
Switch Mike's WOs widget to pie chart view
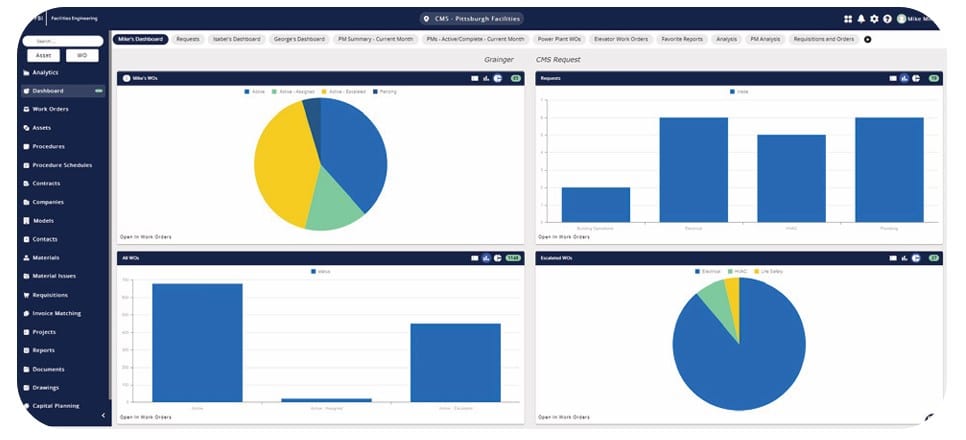[x=498, y=77]
